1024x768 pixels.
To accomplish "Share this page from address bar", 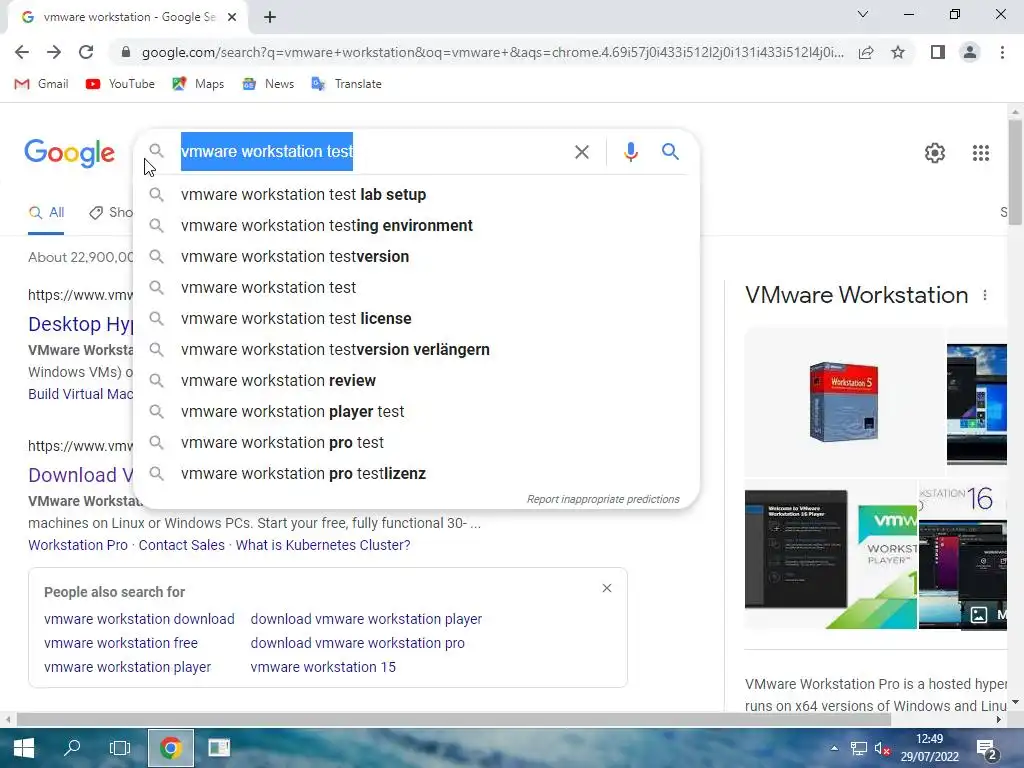I will [x=866, y=52].
